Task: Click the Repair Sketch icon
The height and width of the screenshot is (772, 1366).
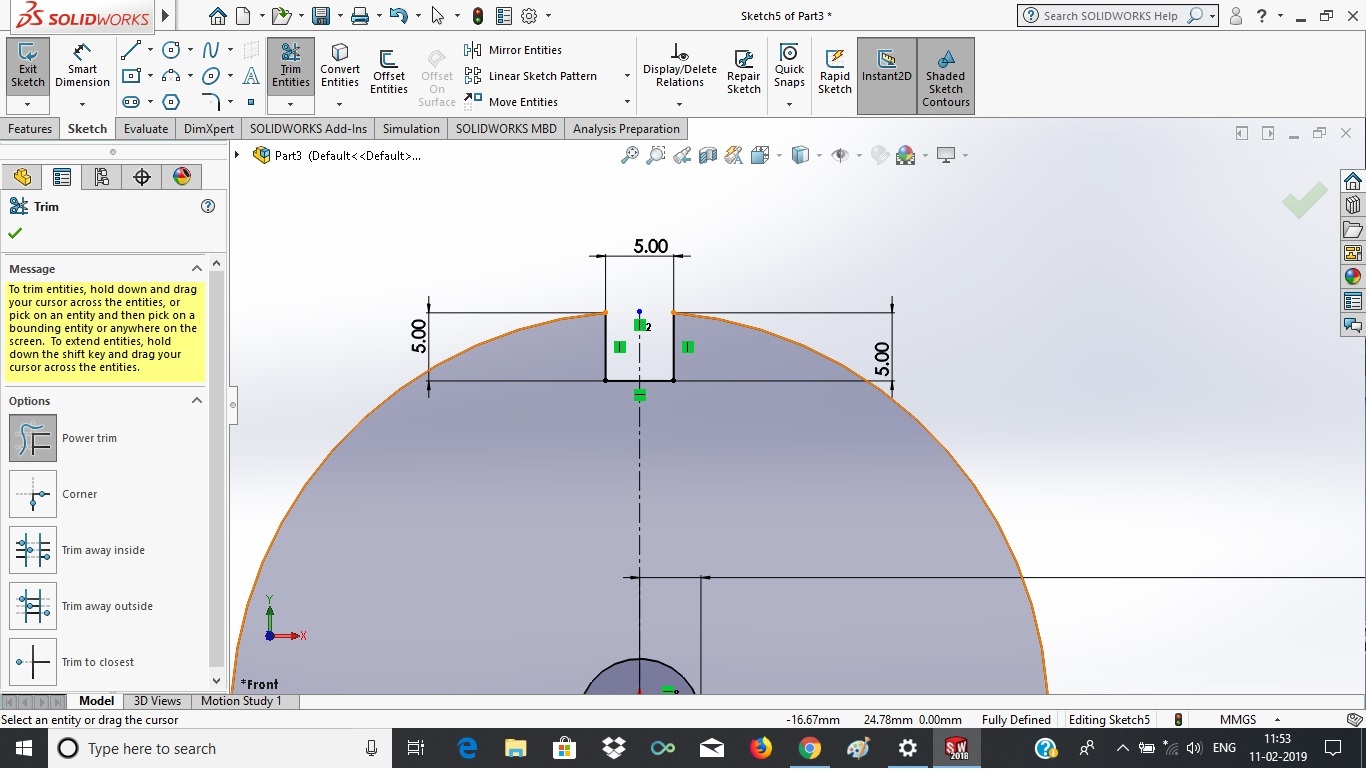Action: (x=743, y=72)
